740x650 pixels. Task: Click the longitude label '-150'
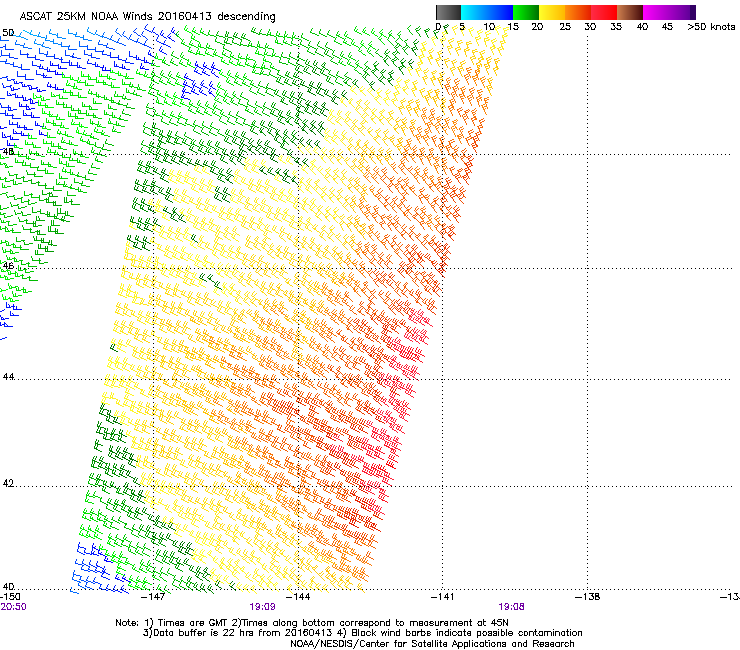(x=10, y=597)
